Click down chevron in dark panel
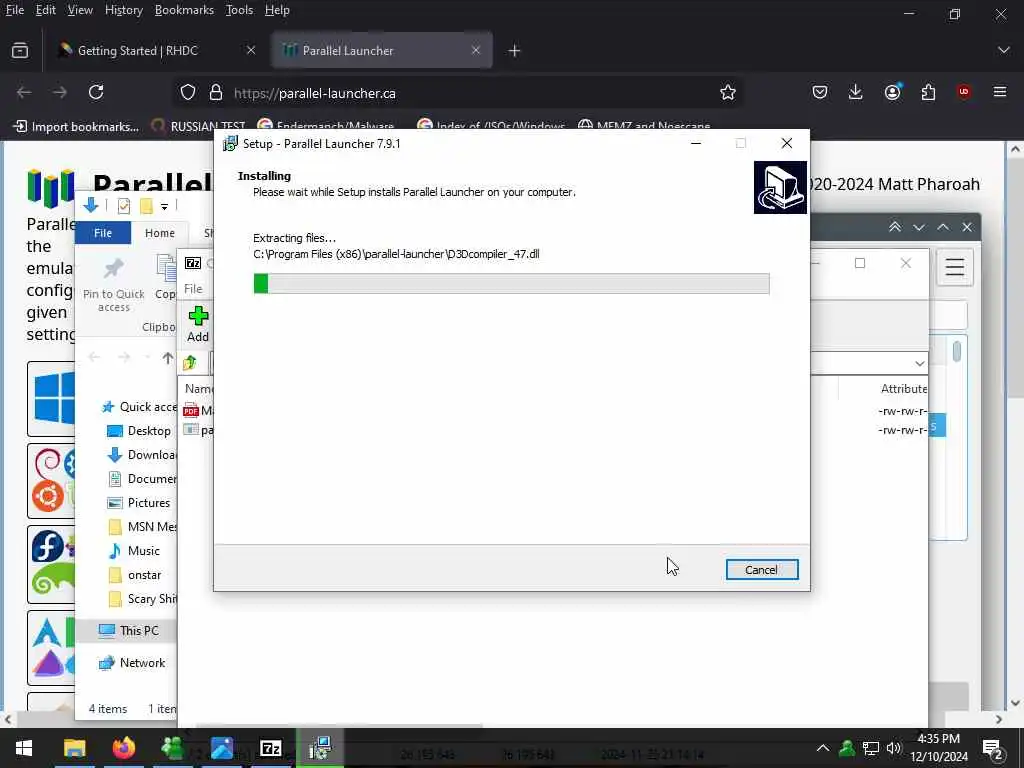This screenshot has width=1024, height=768. coord(919,227)
